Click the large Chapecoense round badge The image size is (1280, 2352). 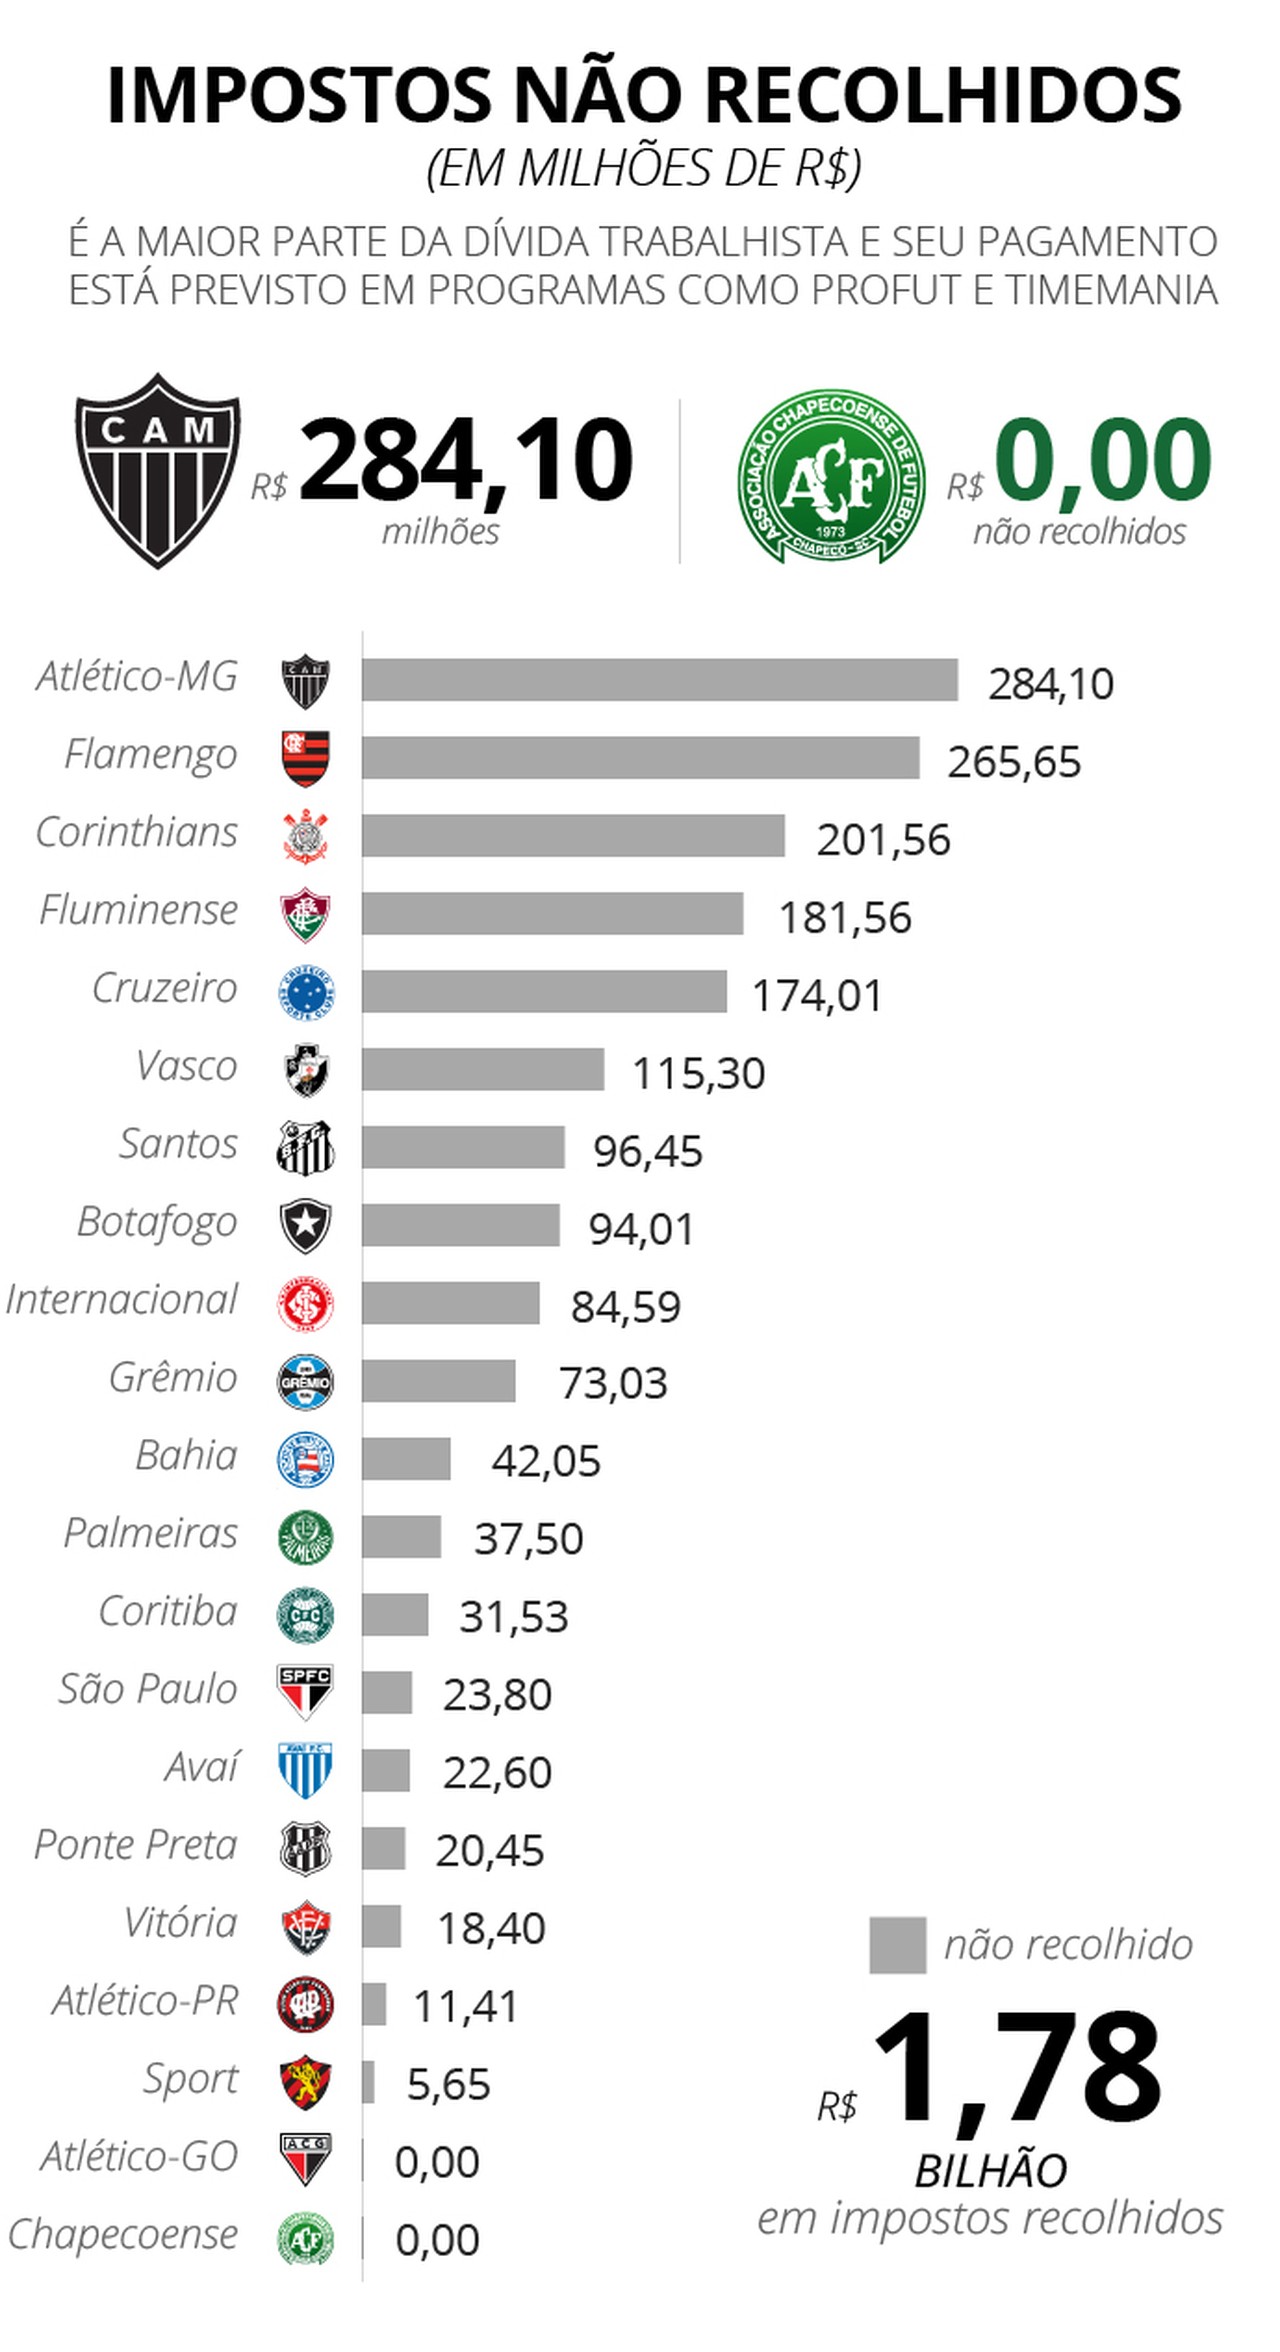click(x=831, y=476)
